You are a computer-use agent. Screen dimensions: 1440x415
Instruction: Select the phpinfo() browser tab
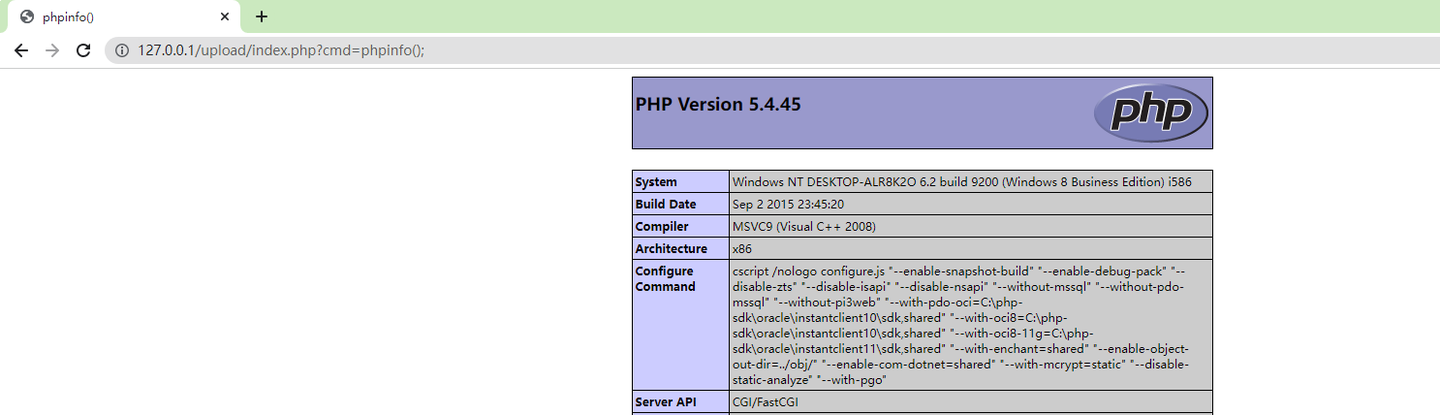click(124, 17)
